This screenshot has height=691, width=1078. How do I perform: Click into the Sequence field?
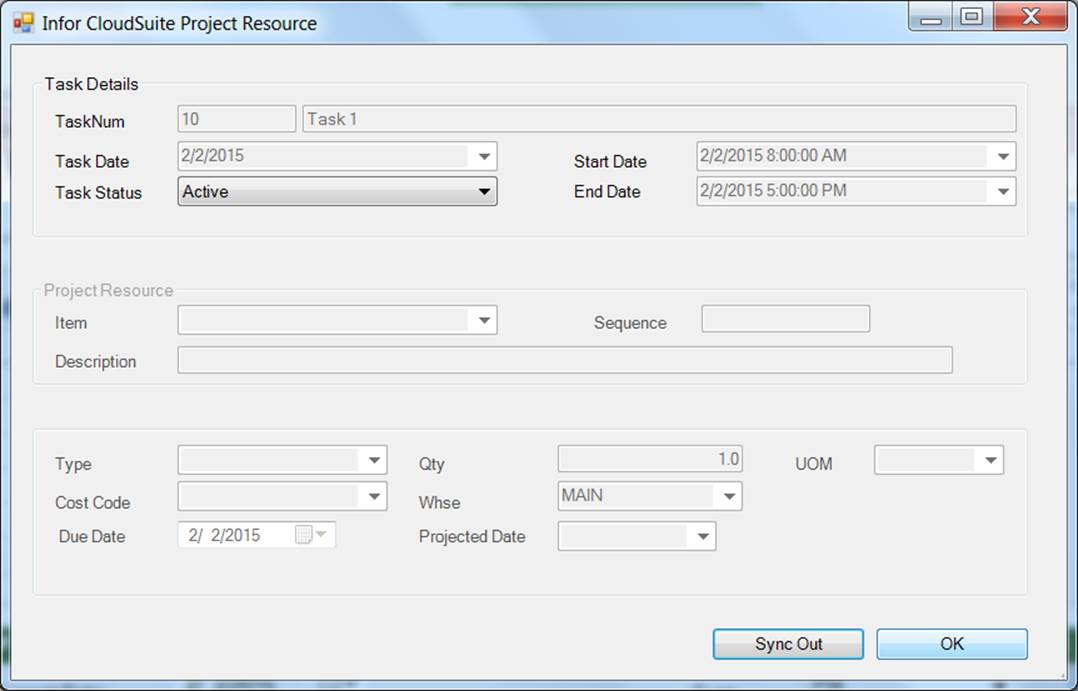(785, 319)
